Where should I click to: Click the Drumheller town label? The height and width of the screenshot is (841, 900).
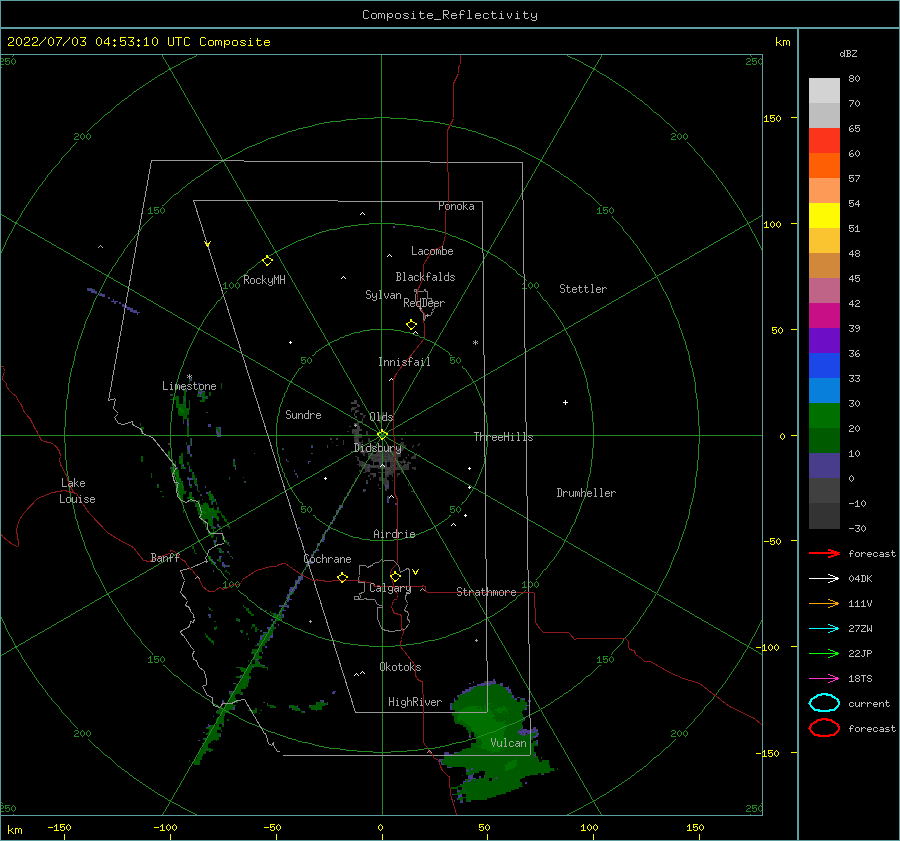point(586,493)
